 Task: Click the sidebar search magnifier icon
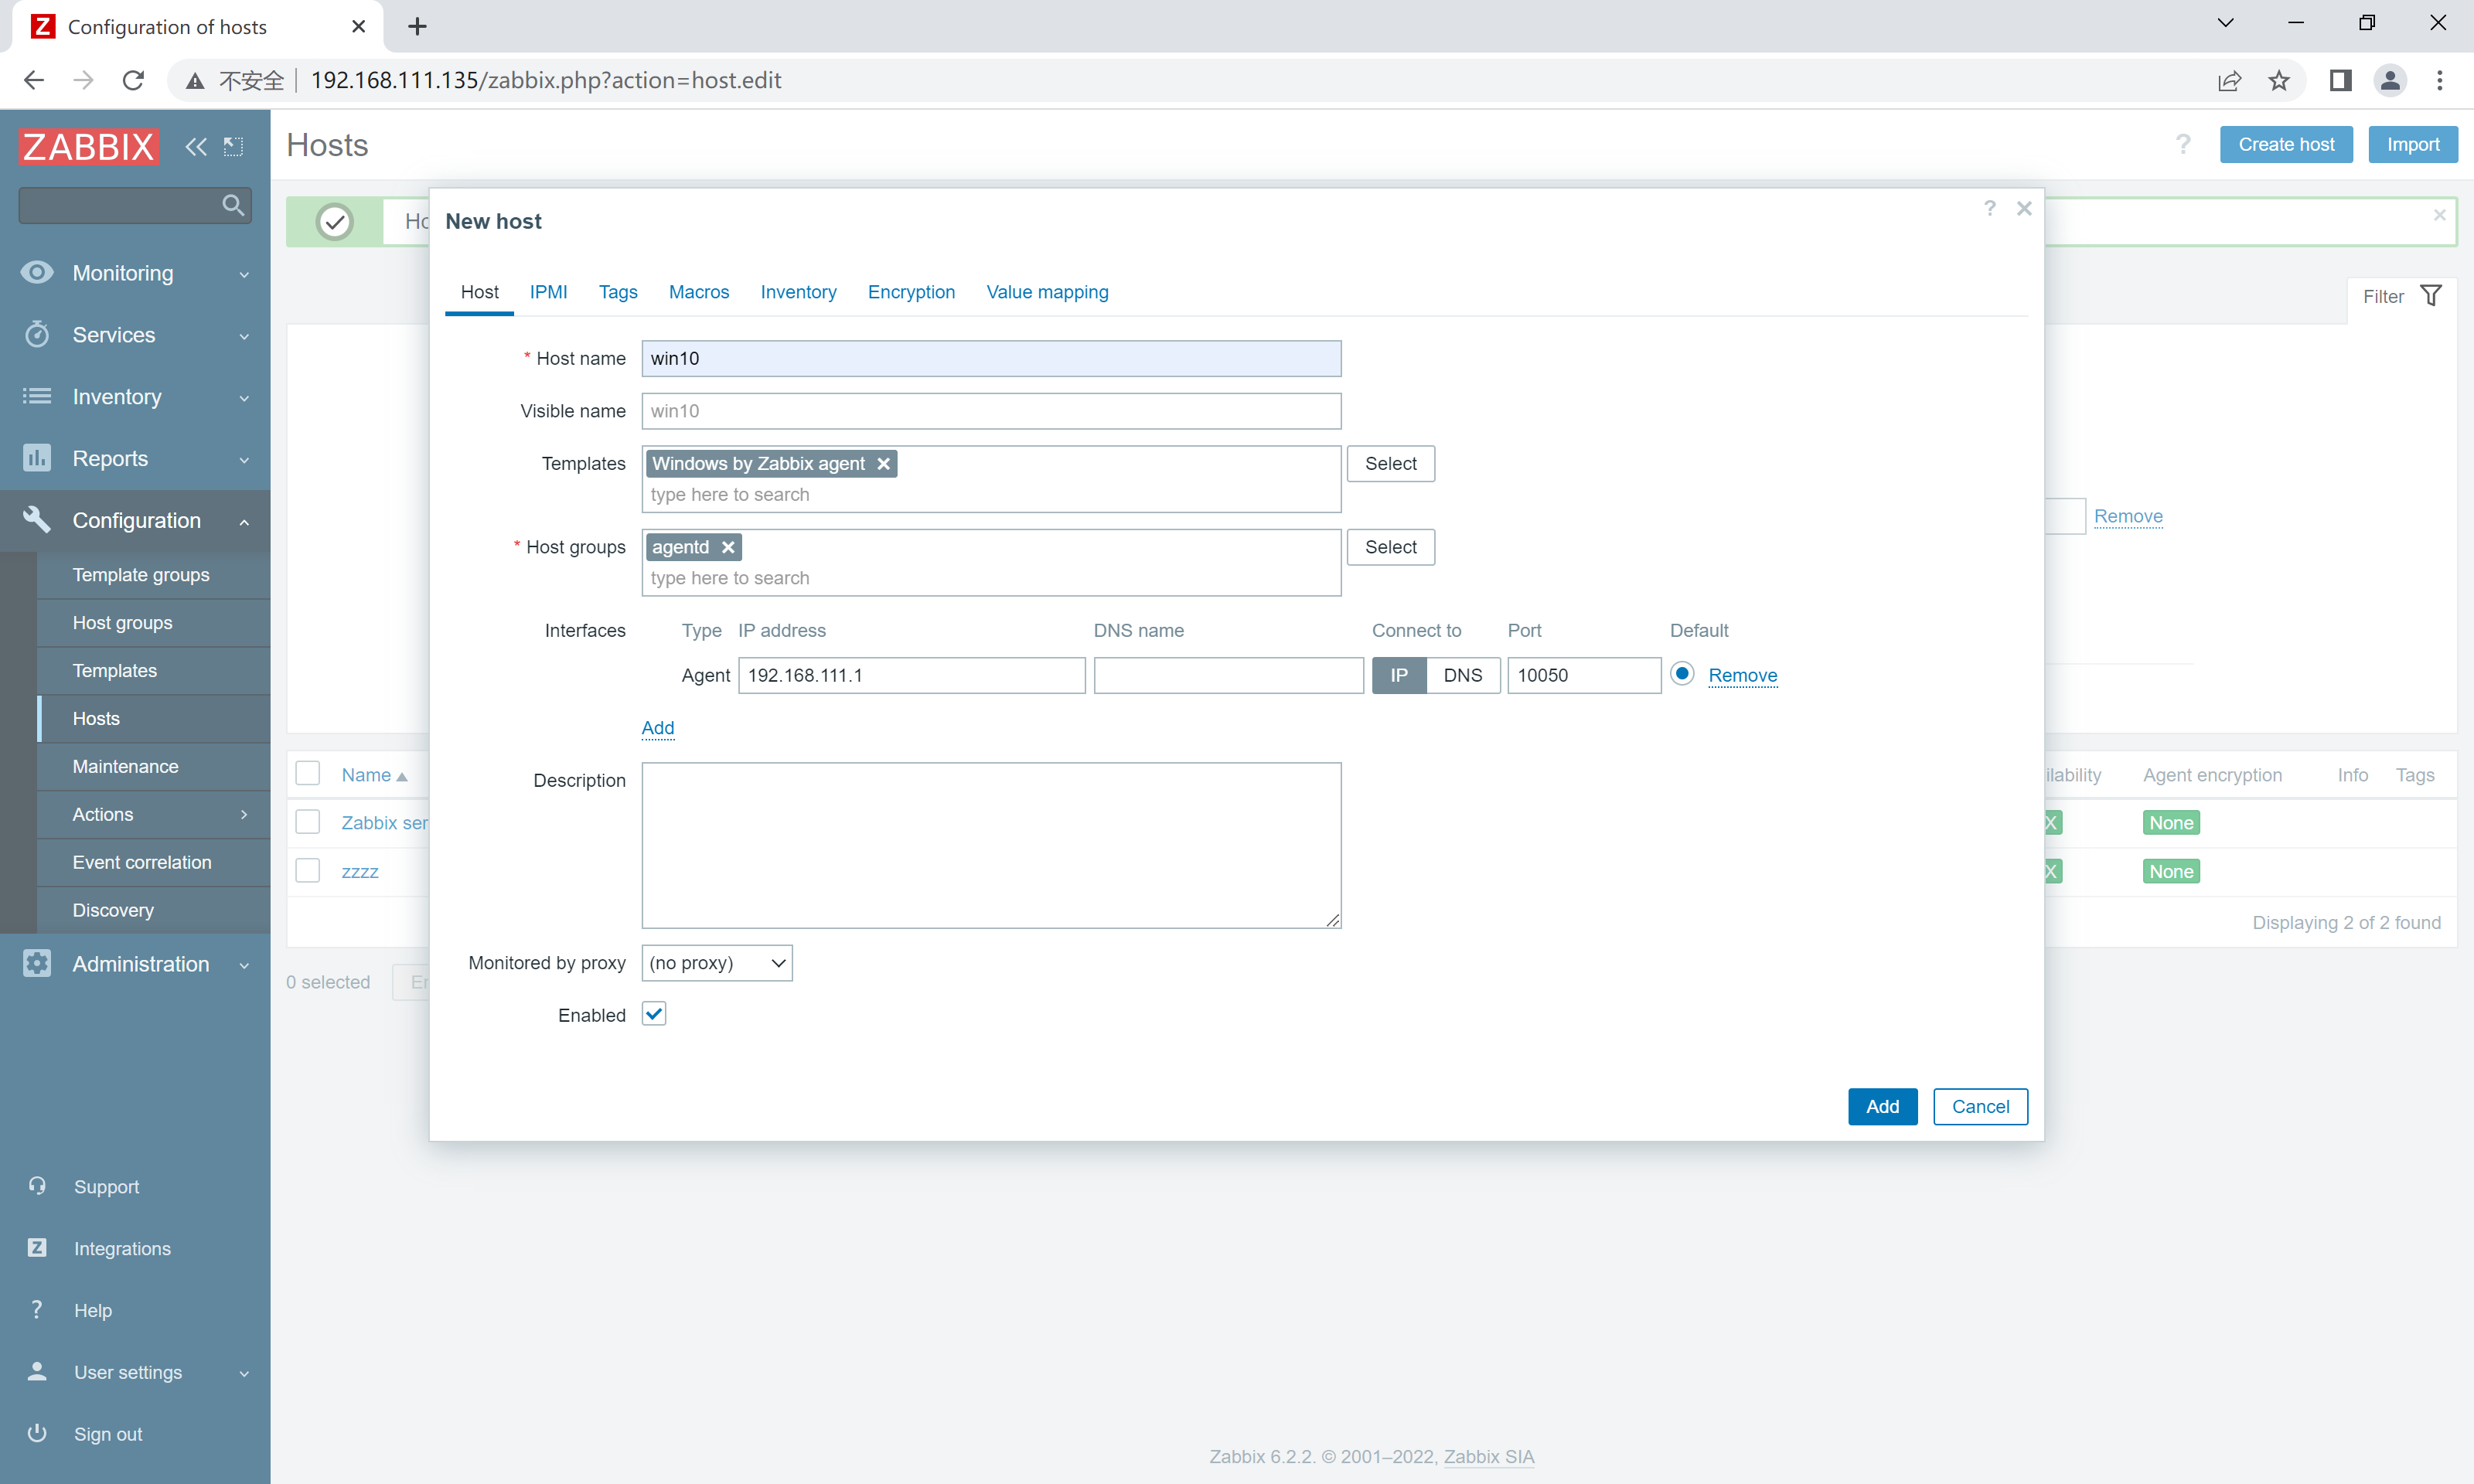coord(232,205)
